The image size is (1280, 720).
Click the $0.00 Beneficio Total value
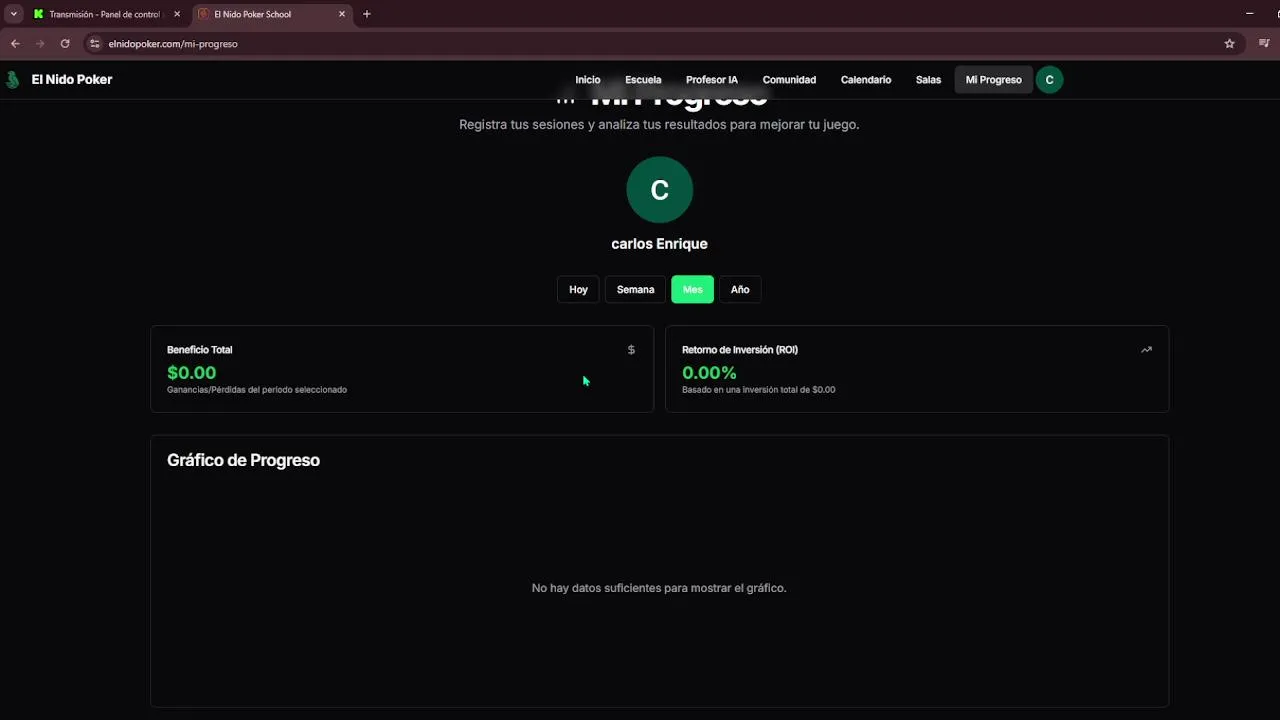click(191, 373)
